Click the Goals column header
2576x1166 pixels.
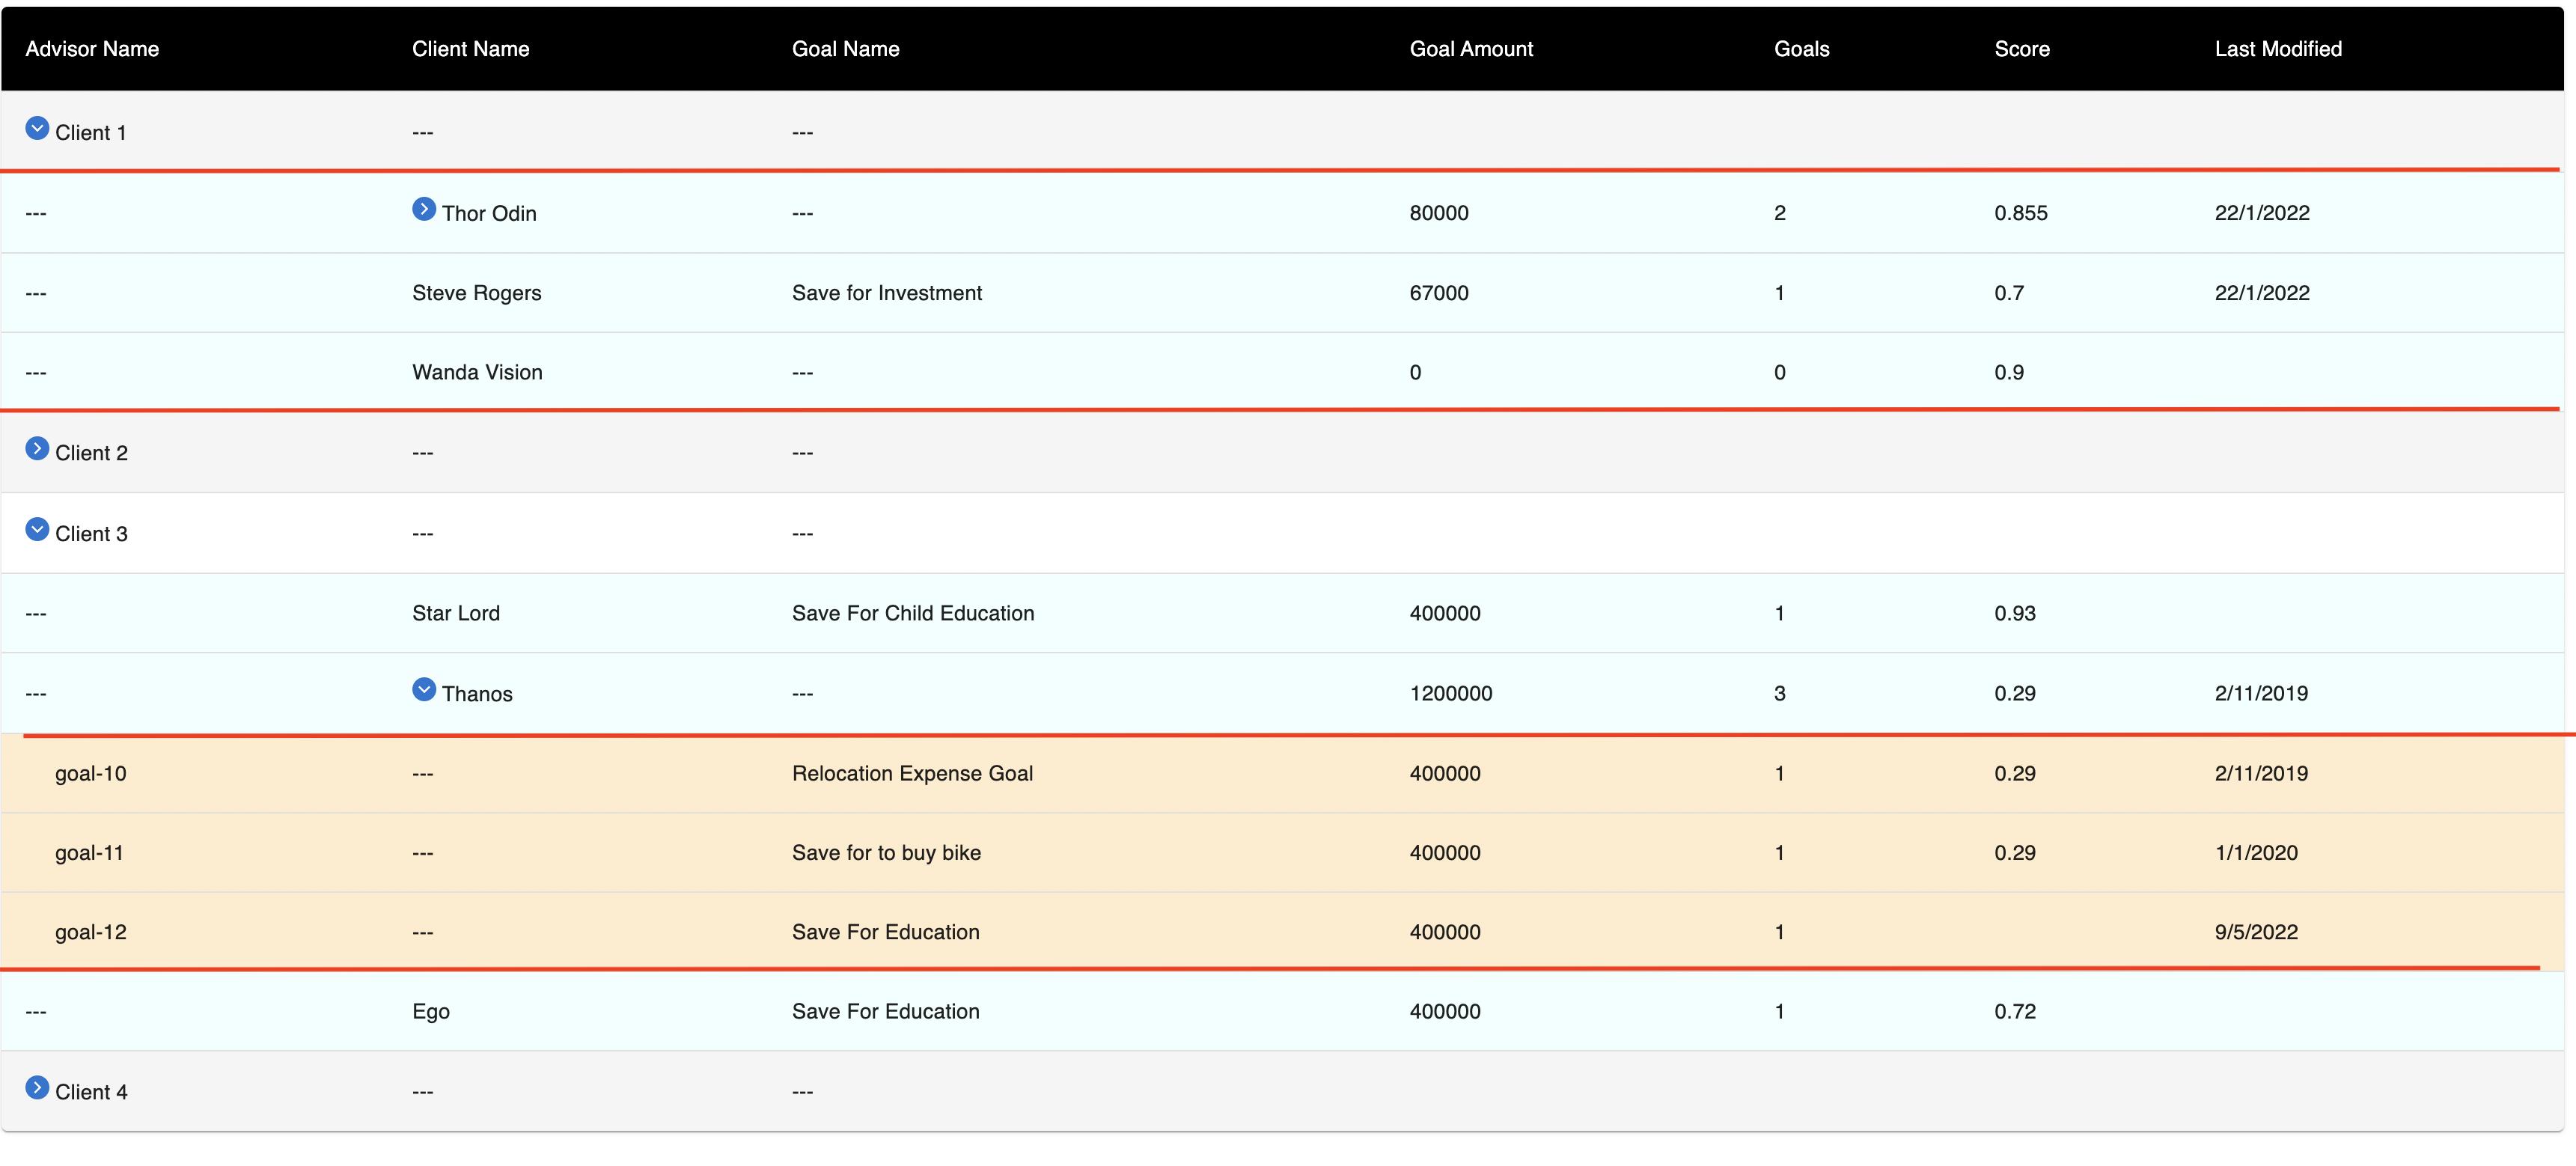pyautogui.click(x=1801, y=49)
